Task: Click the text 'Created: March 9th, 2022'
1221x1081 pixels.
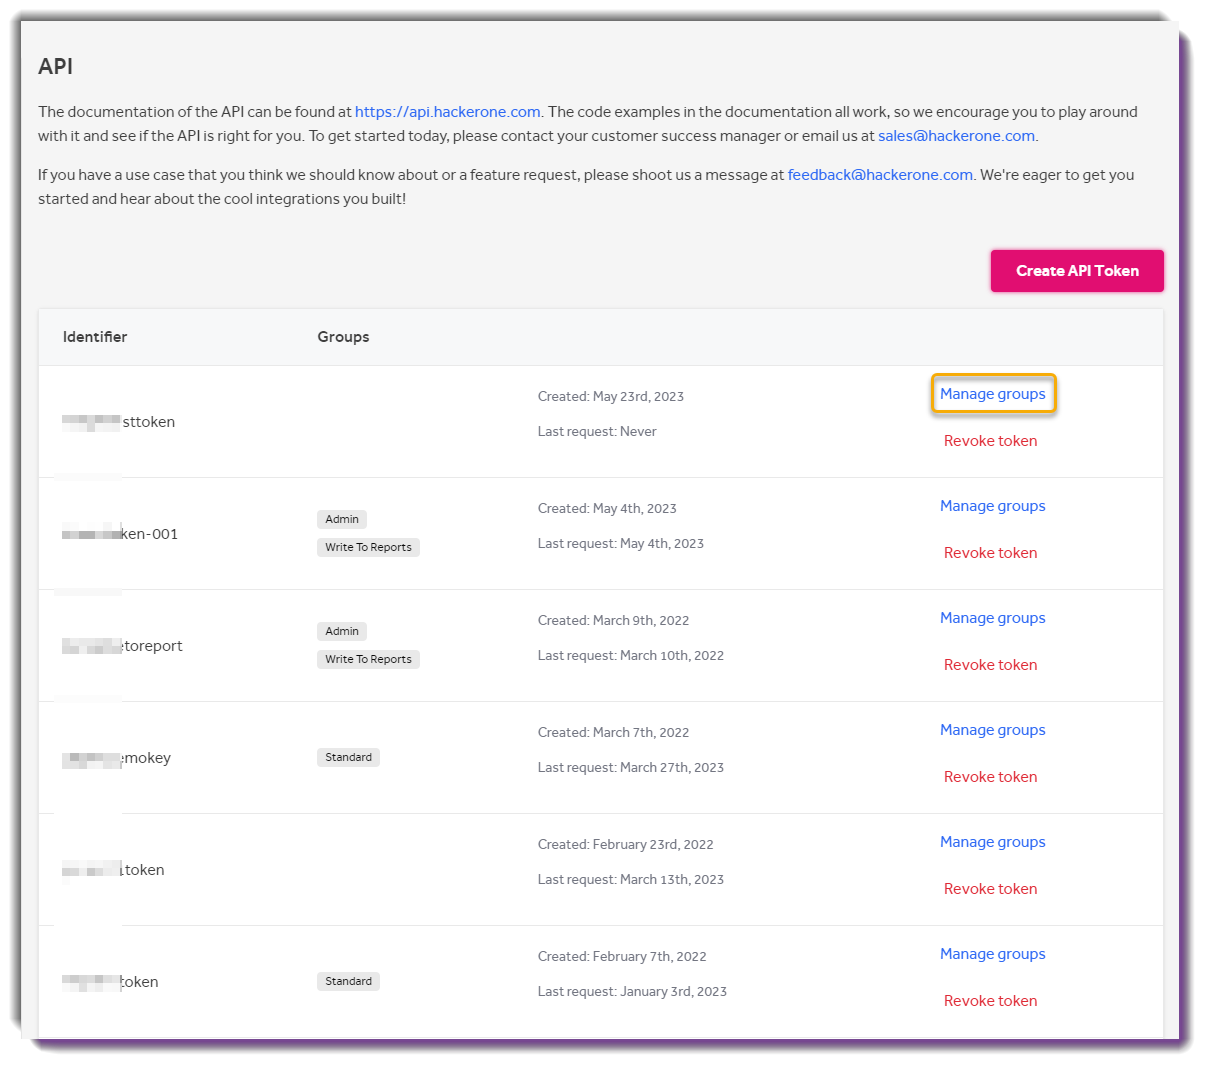Action: (x=614, y=621)
